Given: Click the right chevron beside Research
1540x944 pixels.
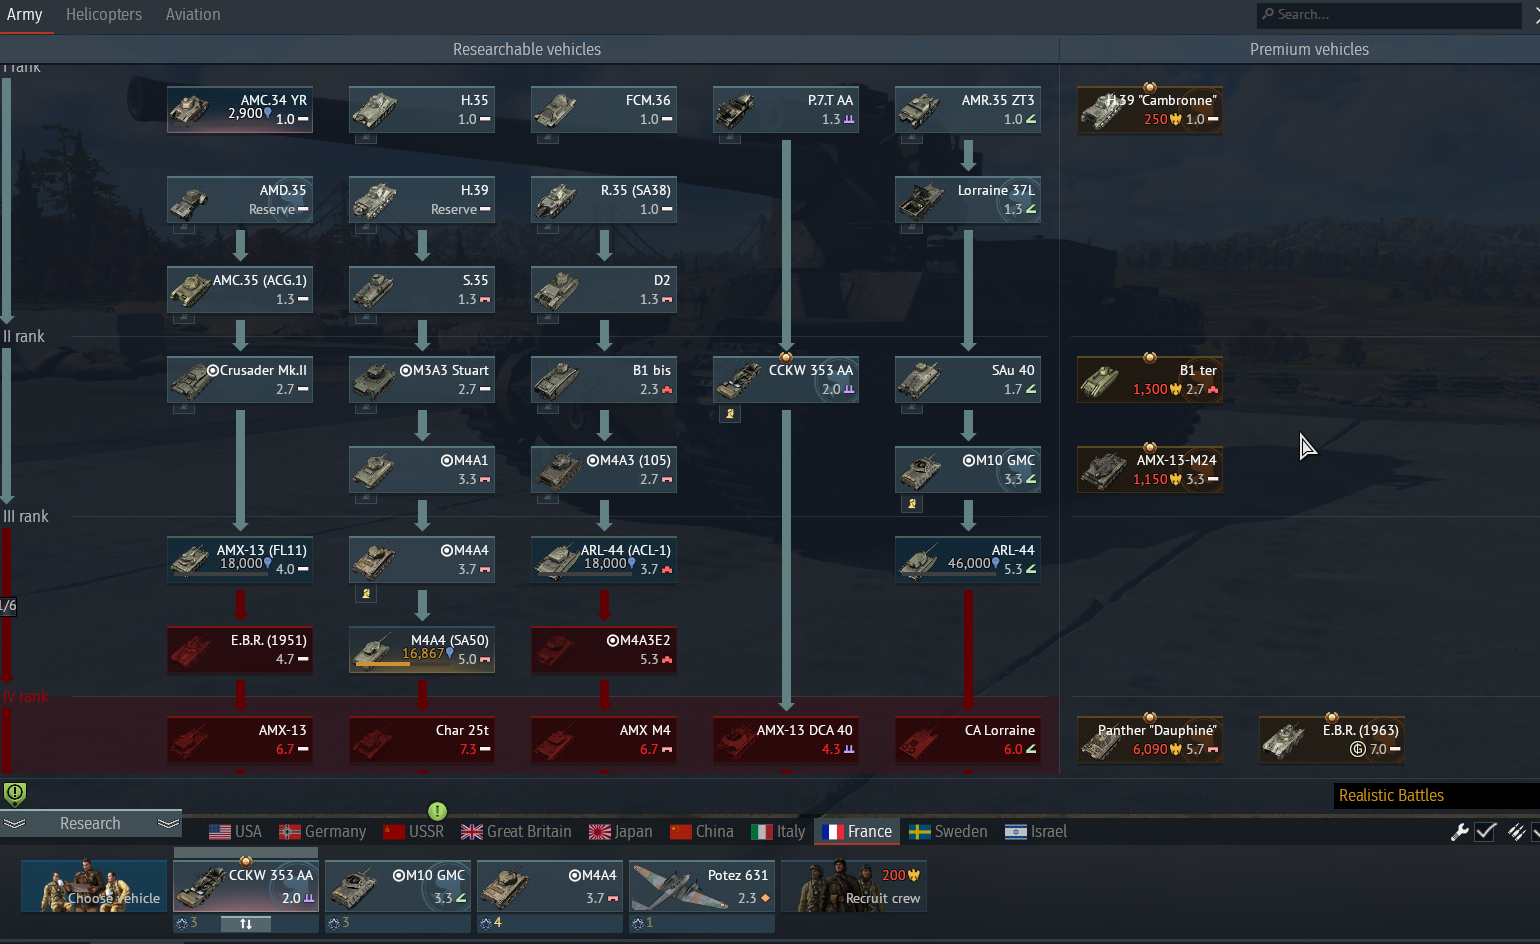Looking at the screenshot, I should point(169,824).
